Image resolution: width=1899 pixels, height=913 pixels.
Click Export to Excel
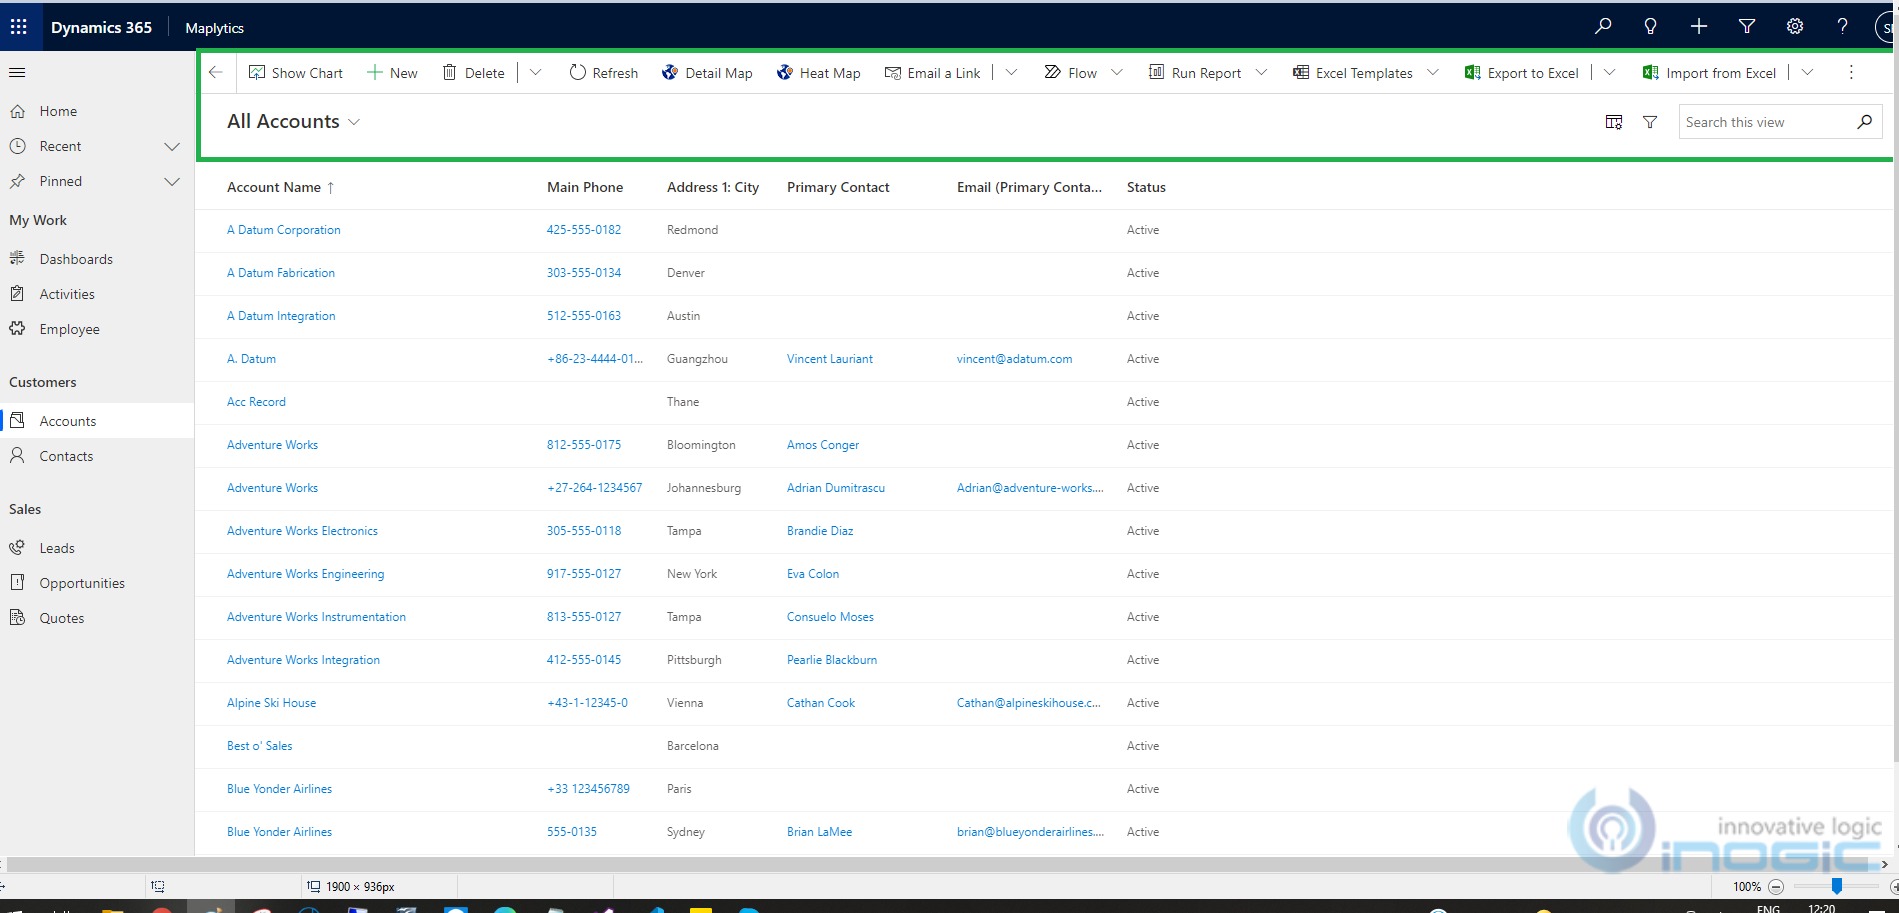tap(1522, 73)
